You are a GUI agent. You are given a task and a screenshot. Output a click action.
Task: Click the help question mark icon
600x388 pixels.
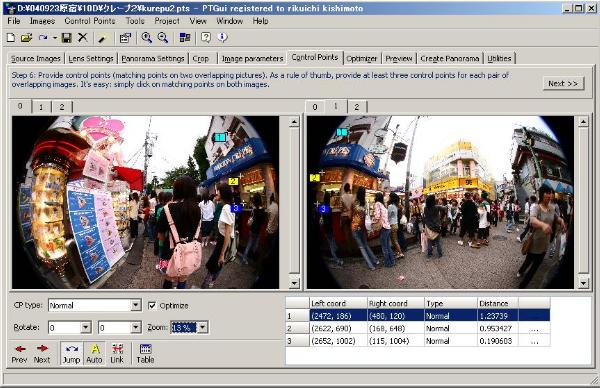coord(206,37)
